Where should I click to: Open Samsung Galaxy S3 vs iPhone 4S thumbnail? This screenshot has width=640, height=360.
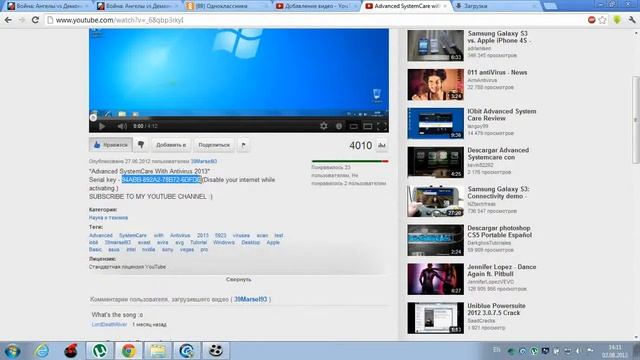(436, 45)
